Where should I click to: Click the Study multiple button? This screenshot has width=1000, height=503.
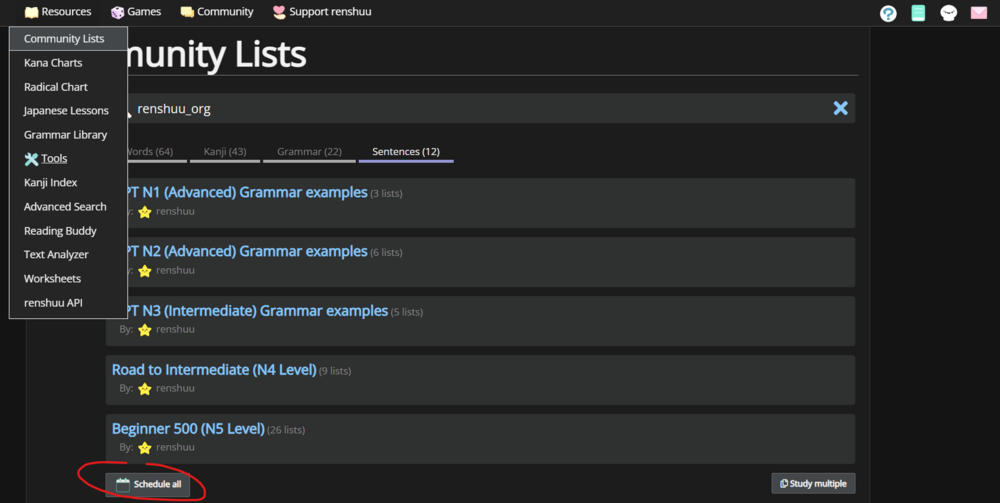[x=813, y=484]
